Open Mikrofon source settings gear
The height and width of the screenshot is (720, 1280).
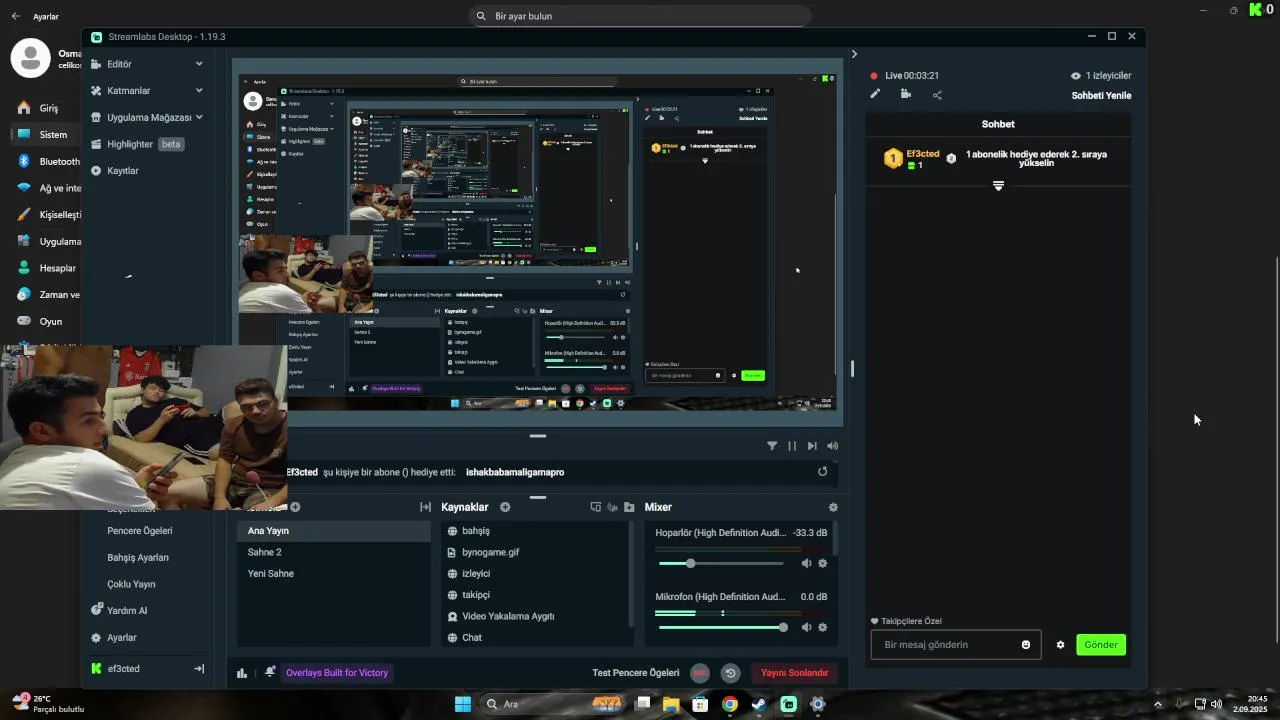click(823, 627)
